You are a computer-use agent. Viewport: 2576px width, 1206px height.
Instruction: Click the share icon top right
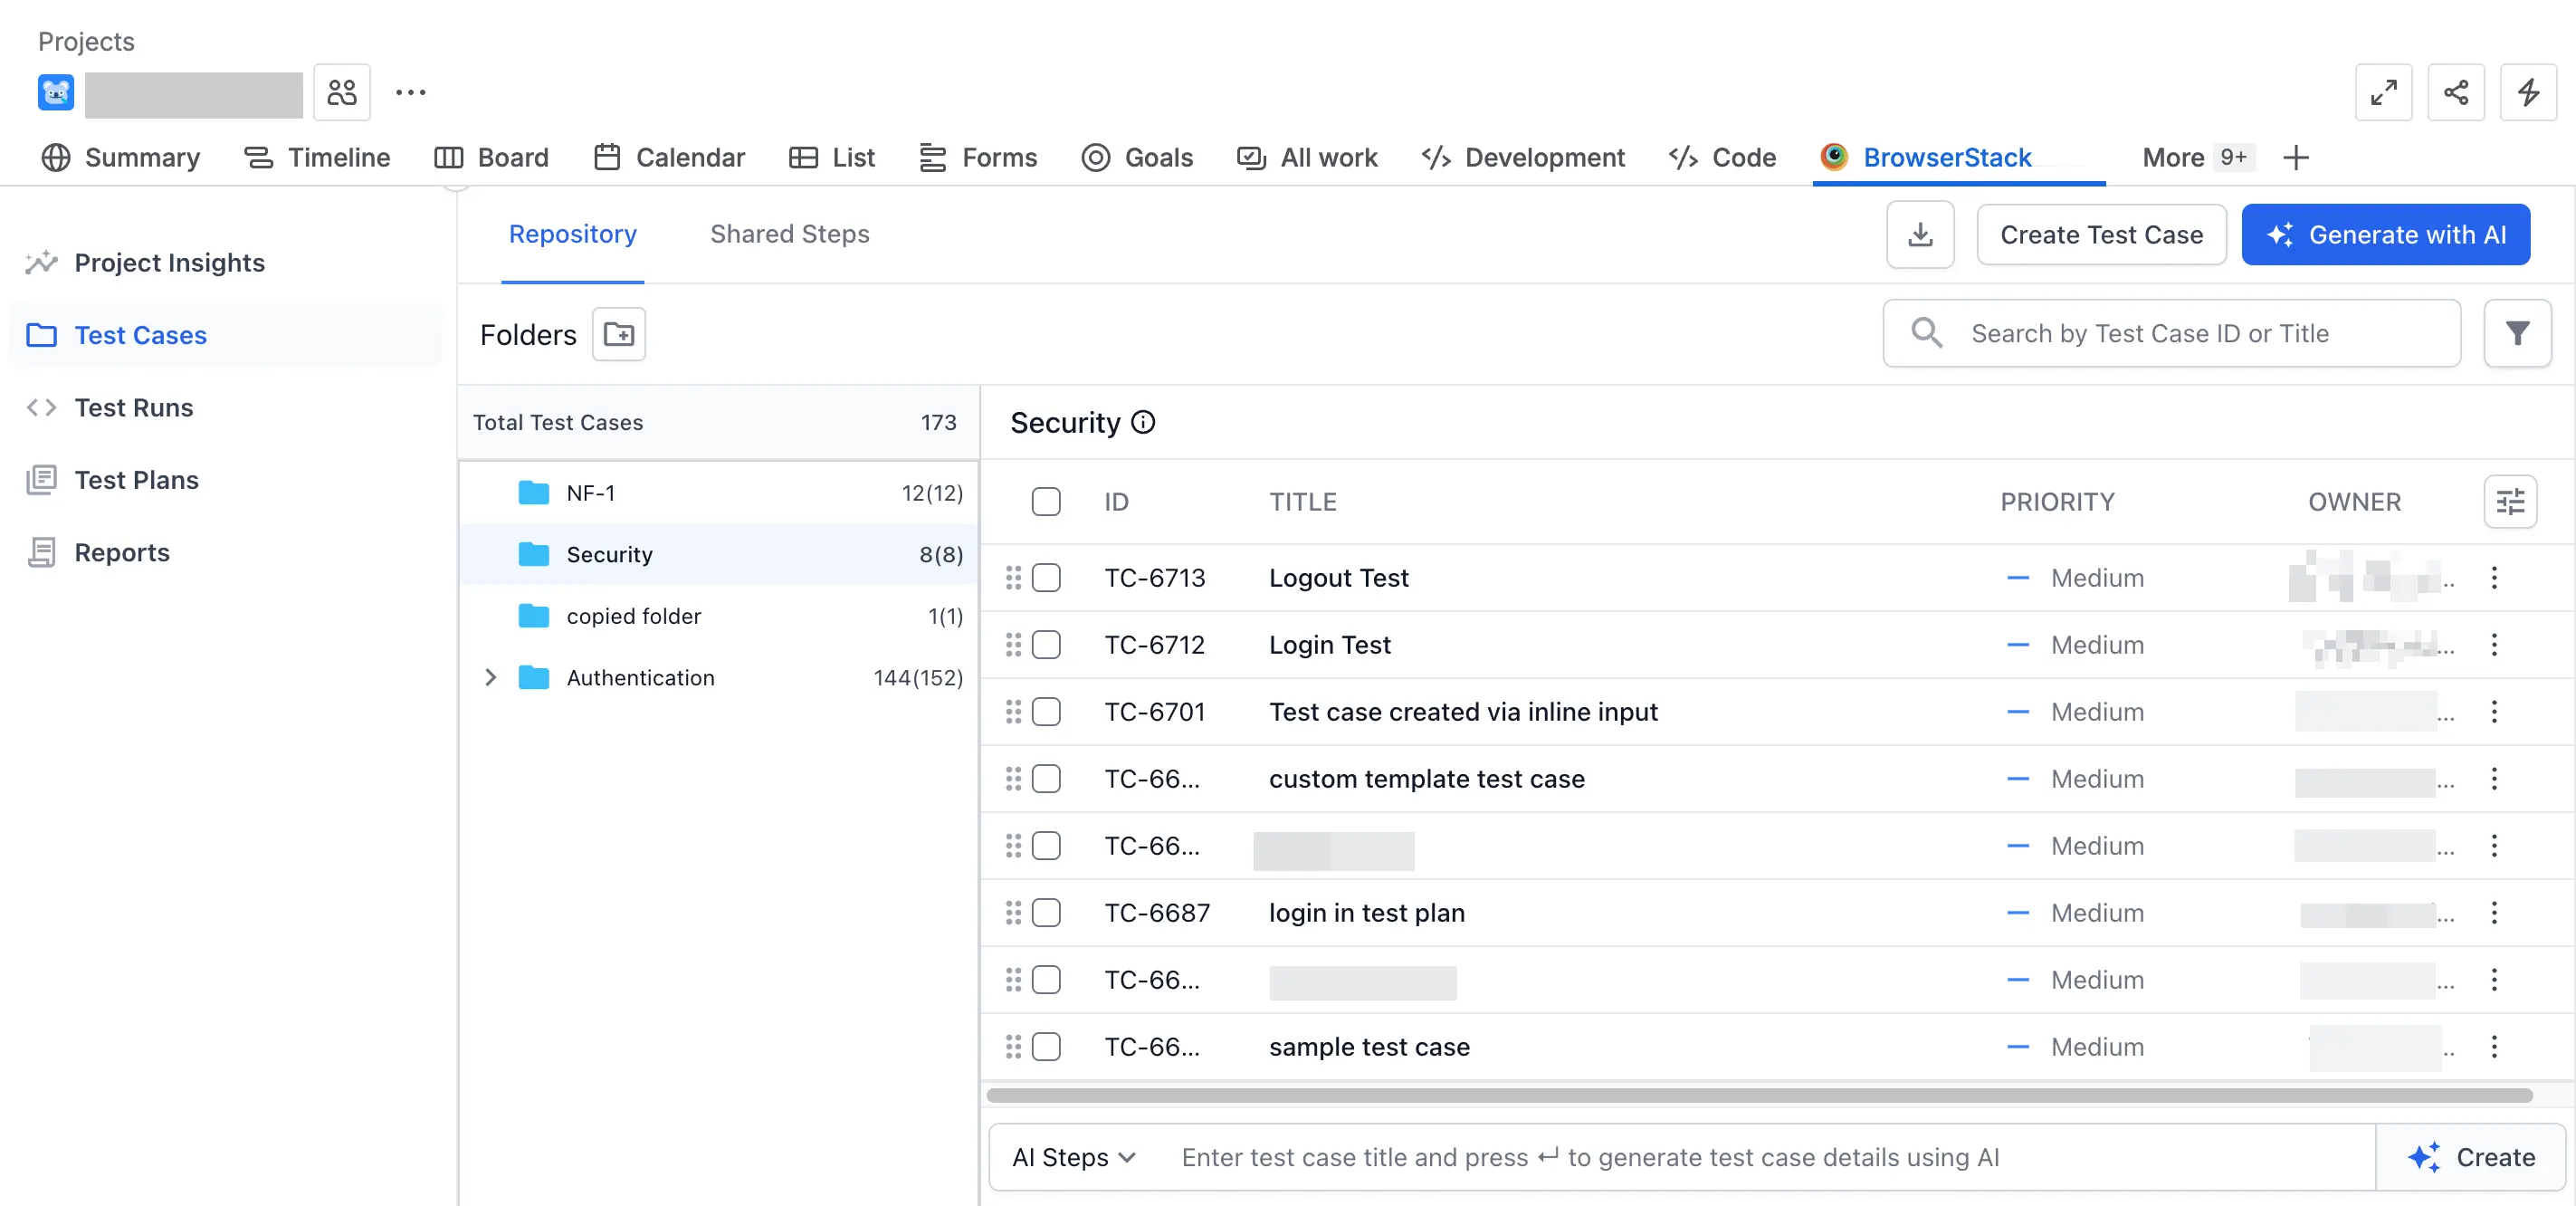click(2455, 93)
